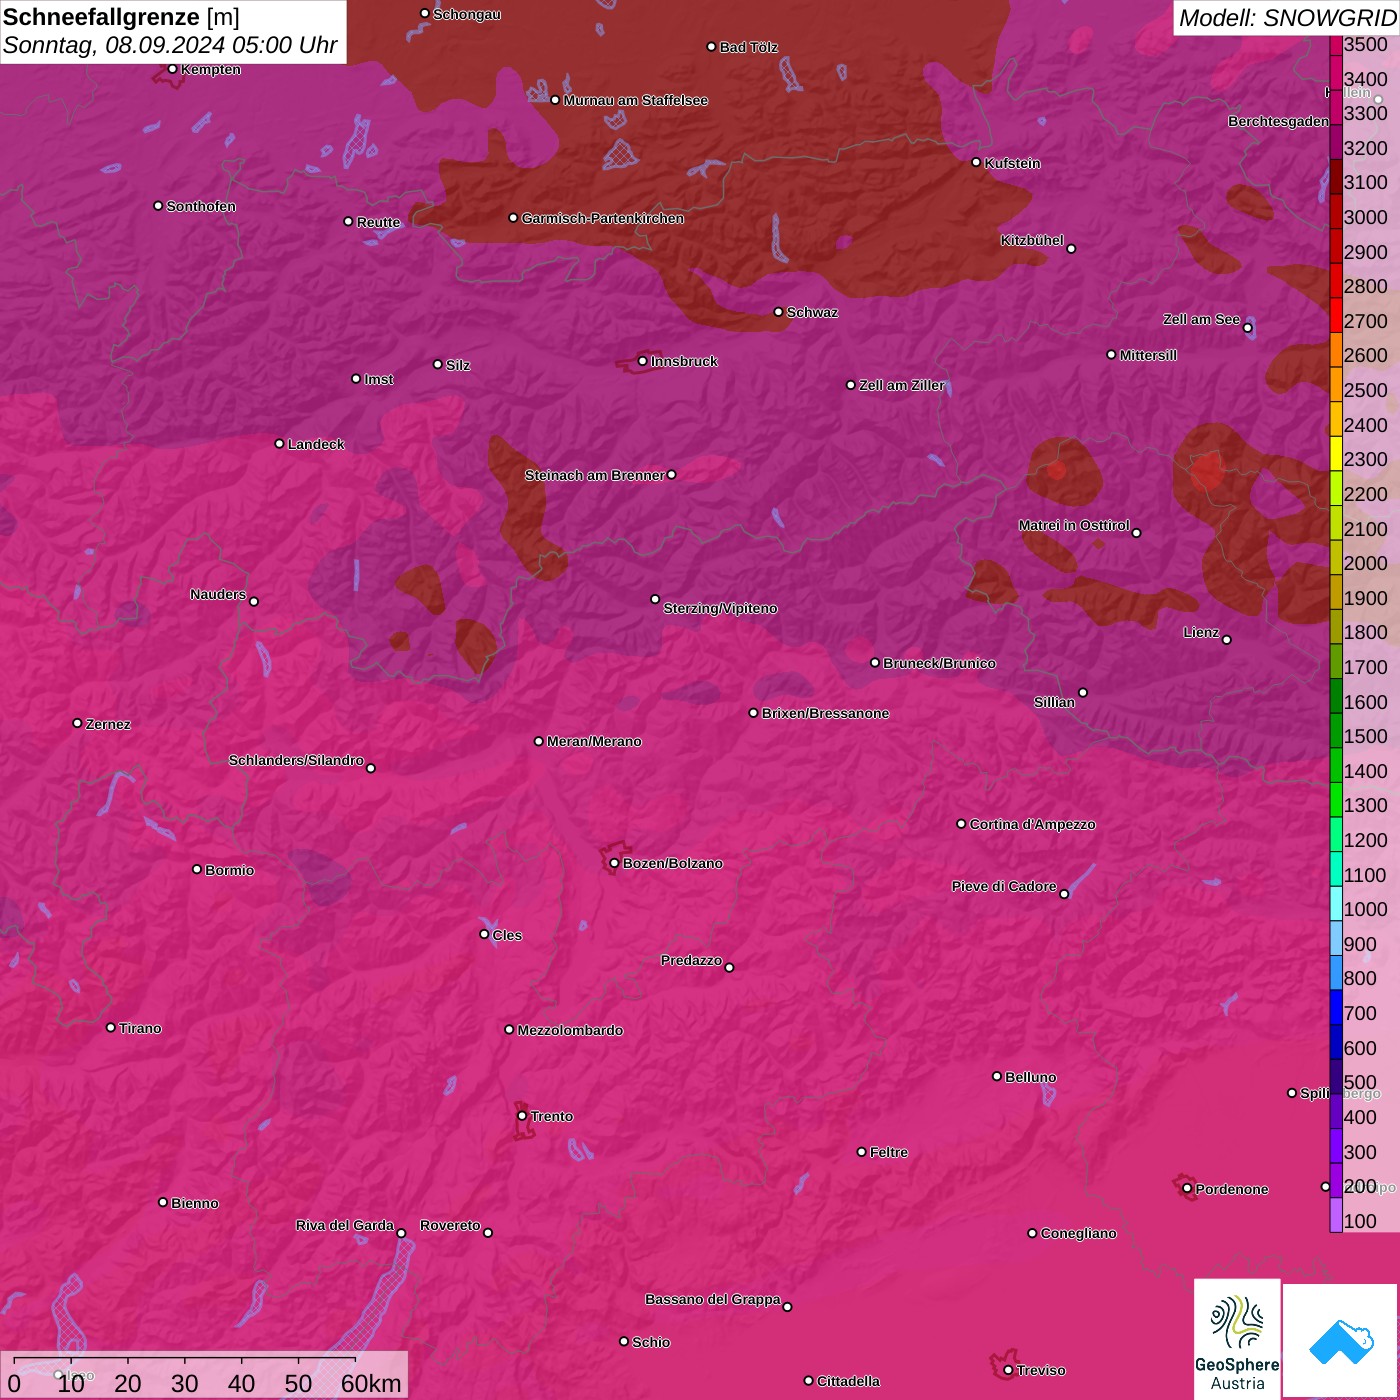This screenshot has width=1400, height=1400.
Task: Click the Feltre location dot
Action: 862,1152
